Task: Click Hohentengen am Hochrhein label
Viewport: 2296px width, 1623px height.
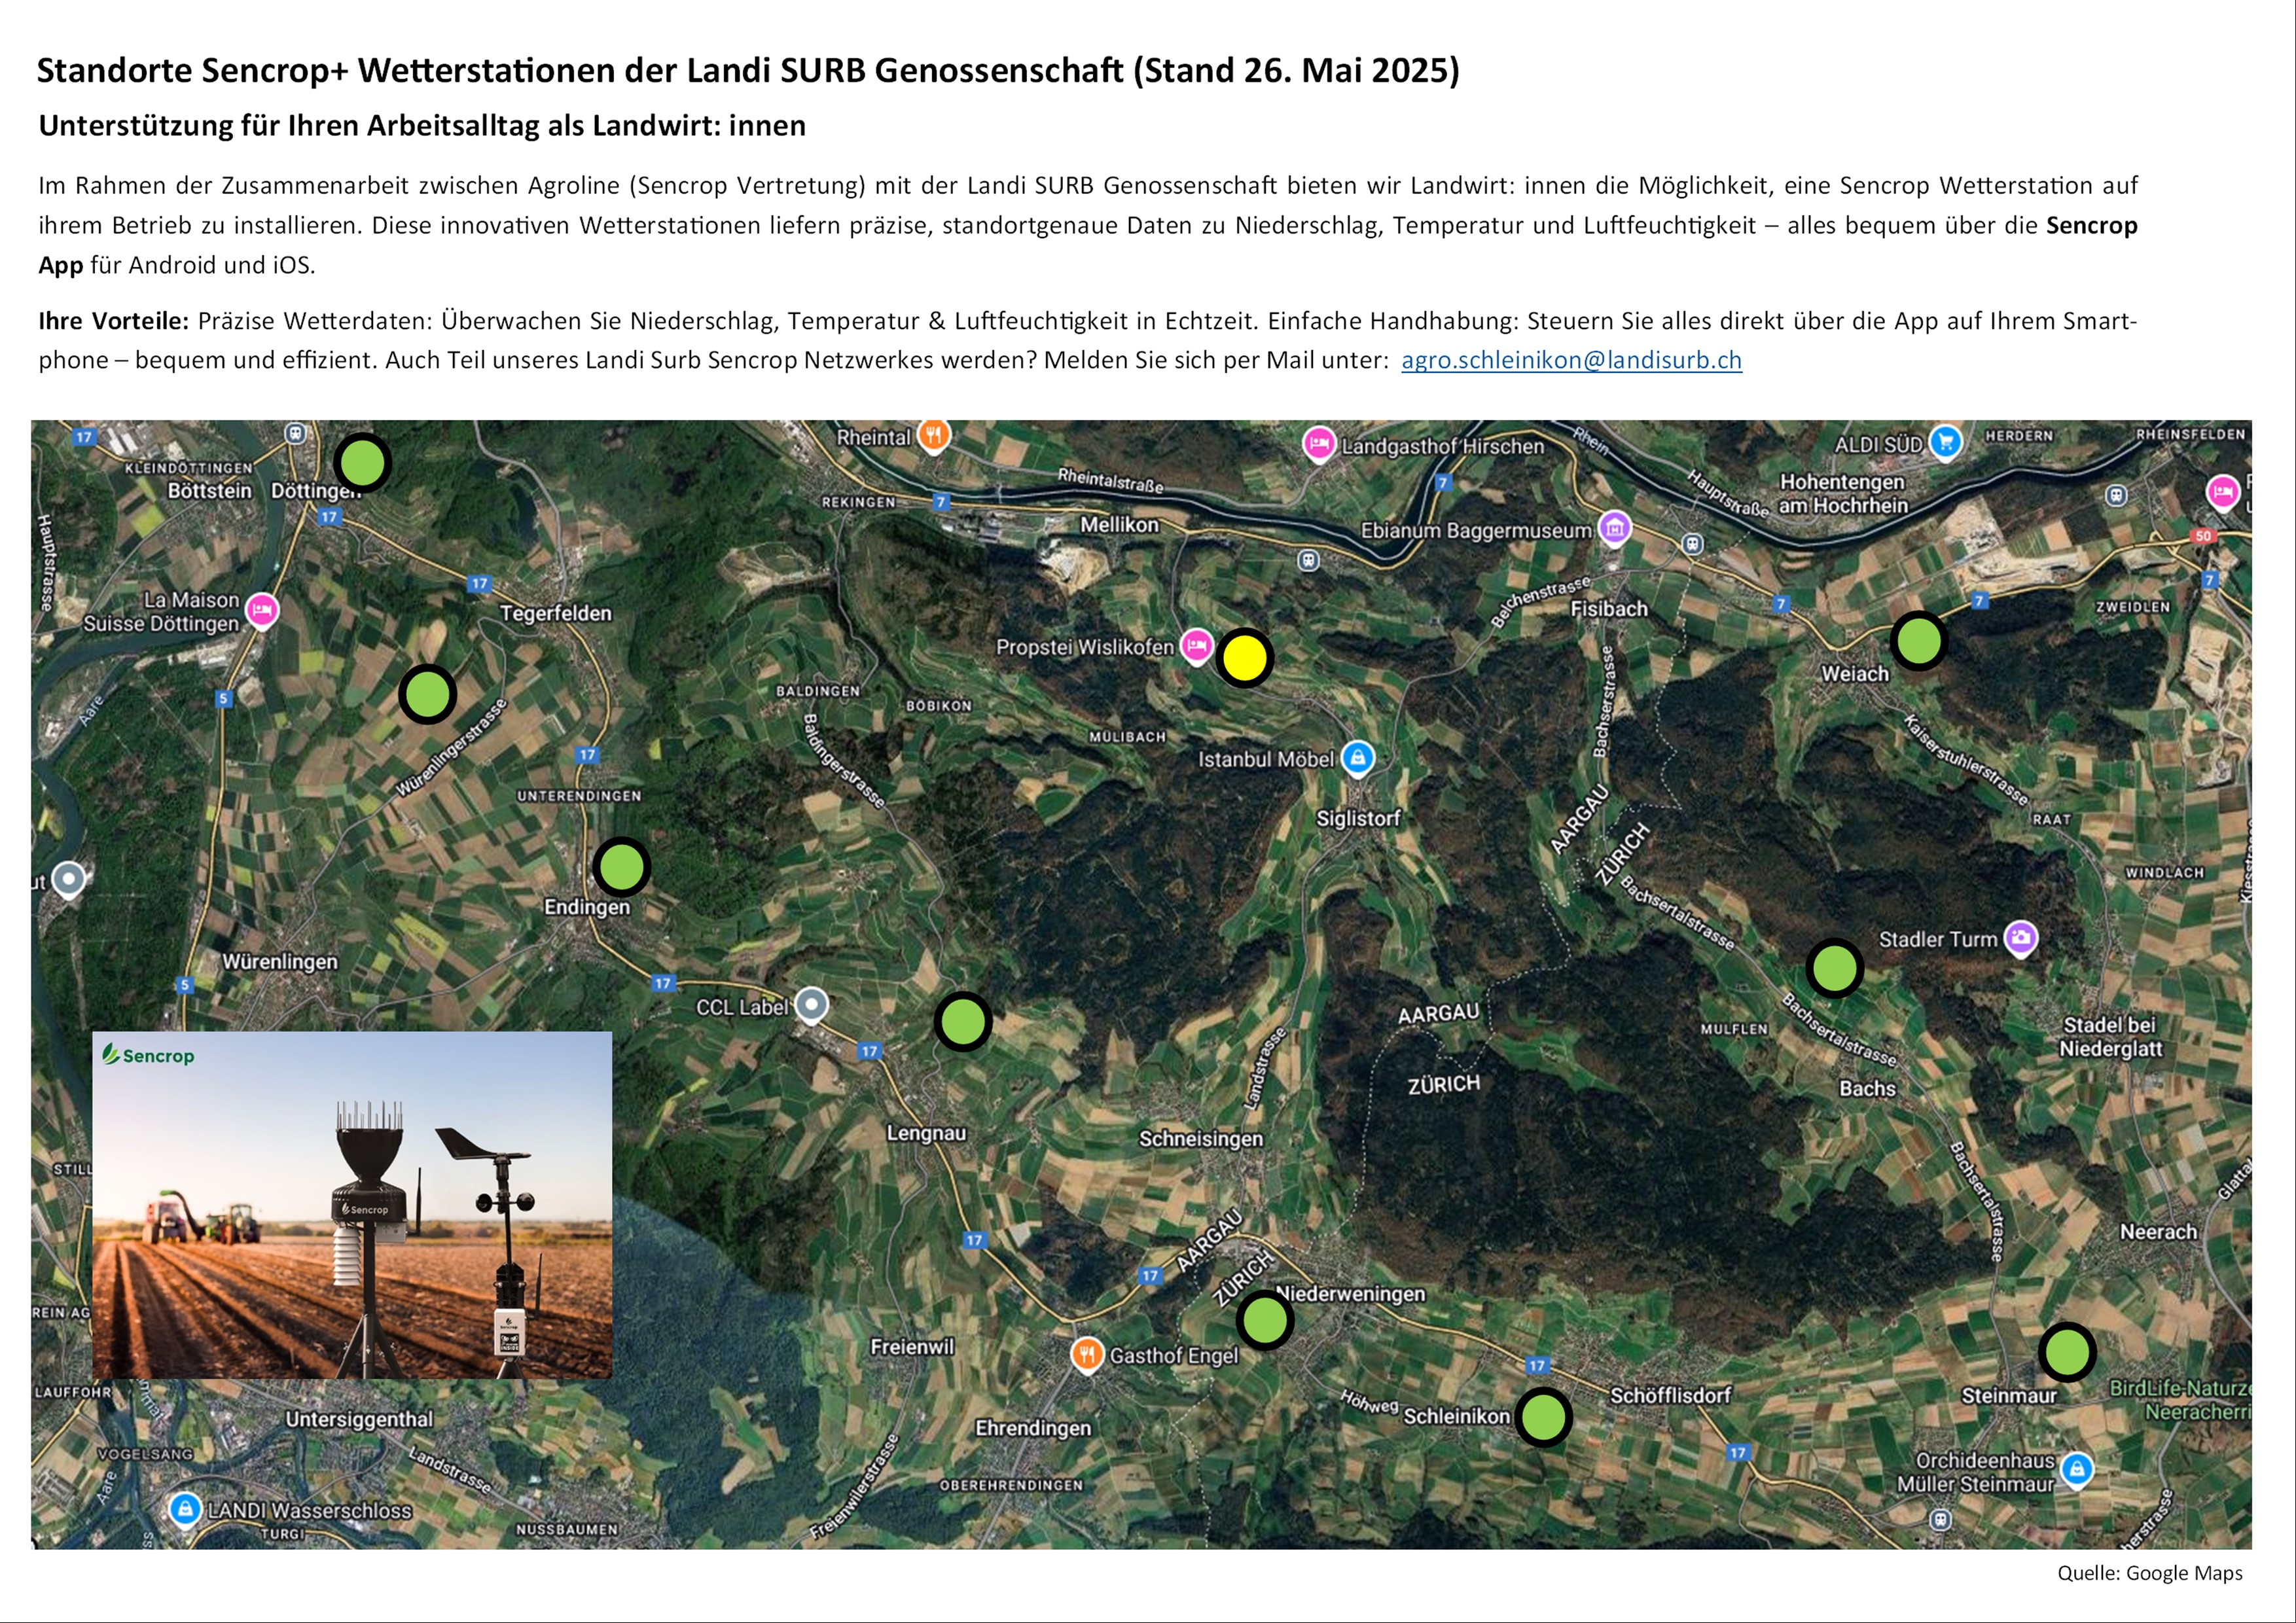Action: (1843, 494)
